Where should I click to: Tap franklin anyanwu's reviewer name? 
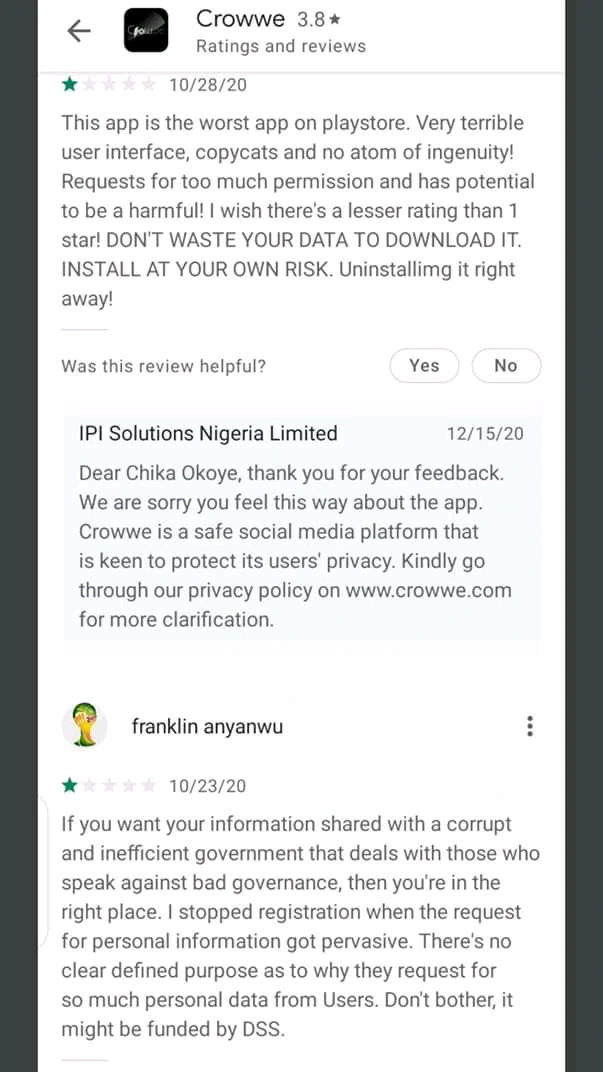[x=207, y=727]
